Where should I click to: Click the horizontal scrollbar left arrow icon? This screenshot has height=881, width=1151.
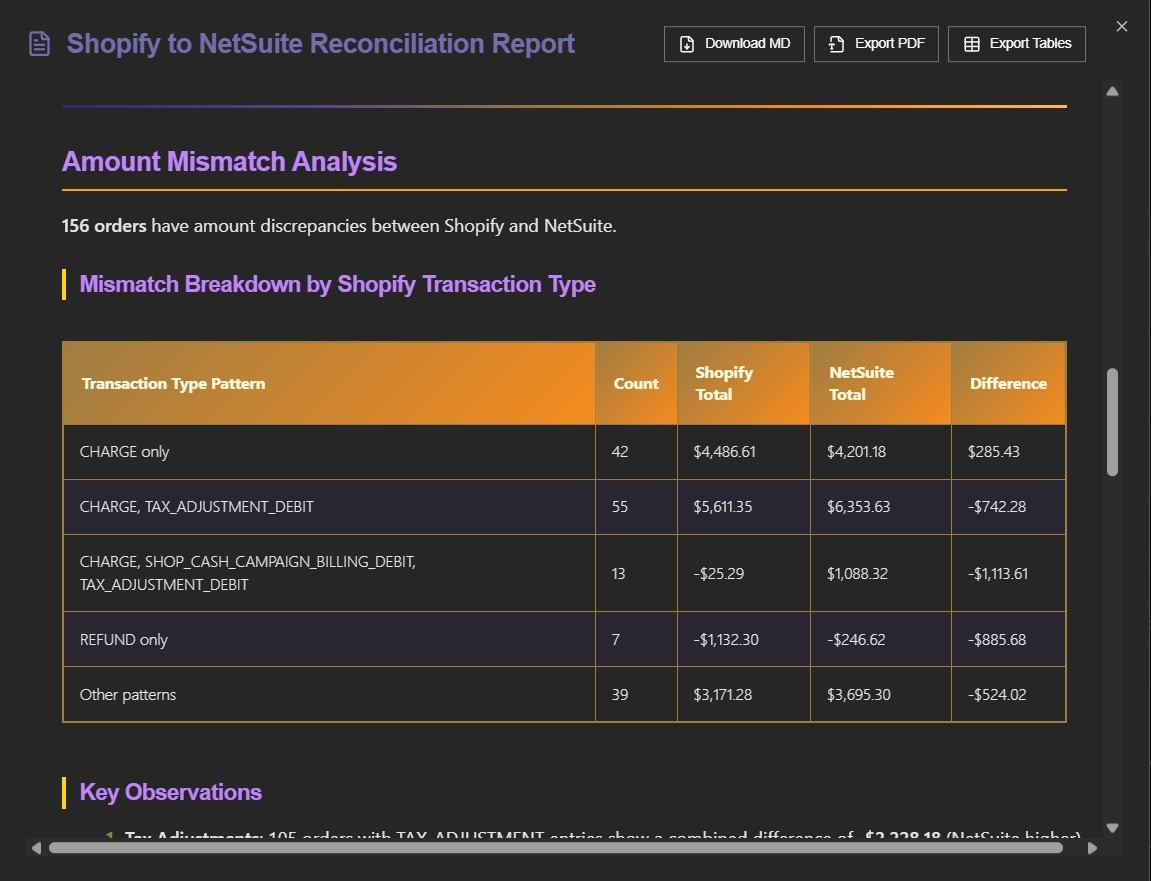tap(36, 847)
